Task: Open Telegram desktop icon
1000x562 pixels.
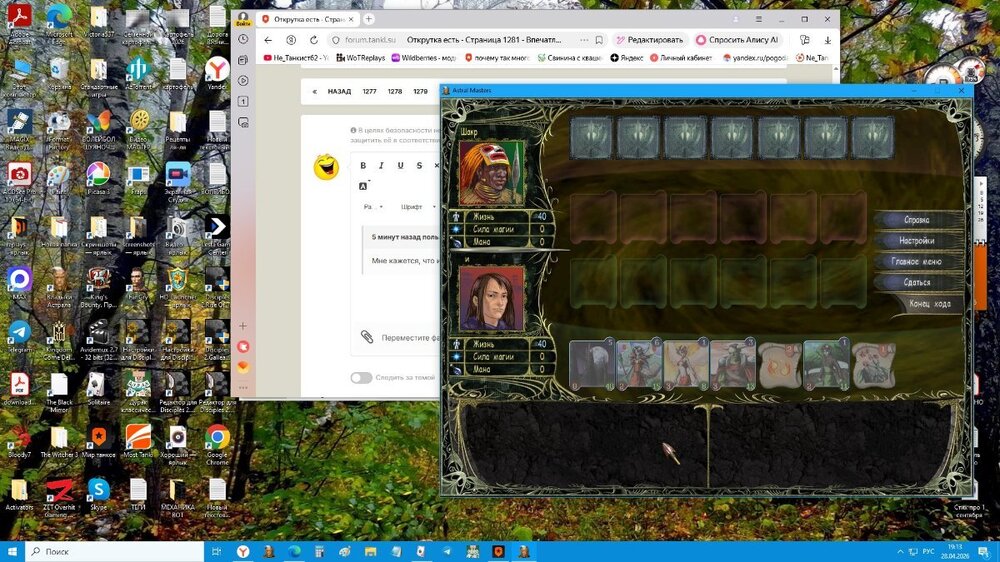Action: tap(19, 336)
